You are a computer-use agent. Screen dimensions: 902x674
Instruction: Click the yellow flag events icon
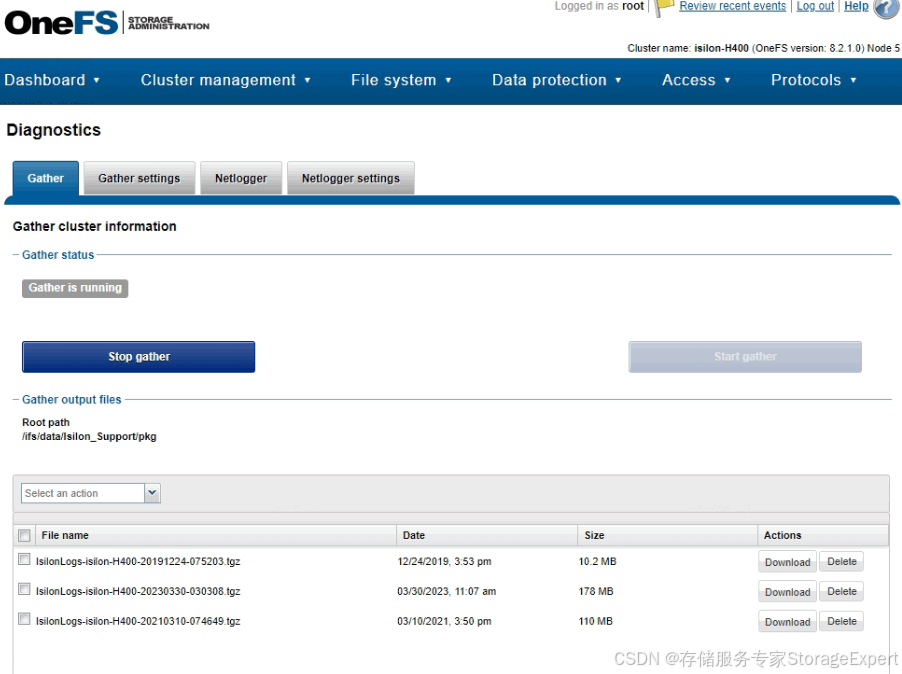[664, 7]
